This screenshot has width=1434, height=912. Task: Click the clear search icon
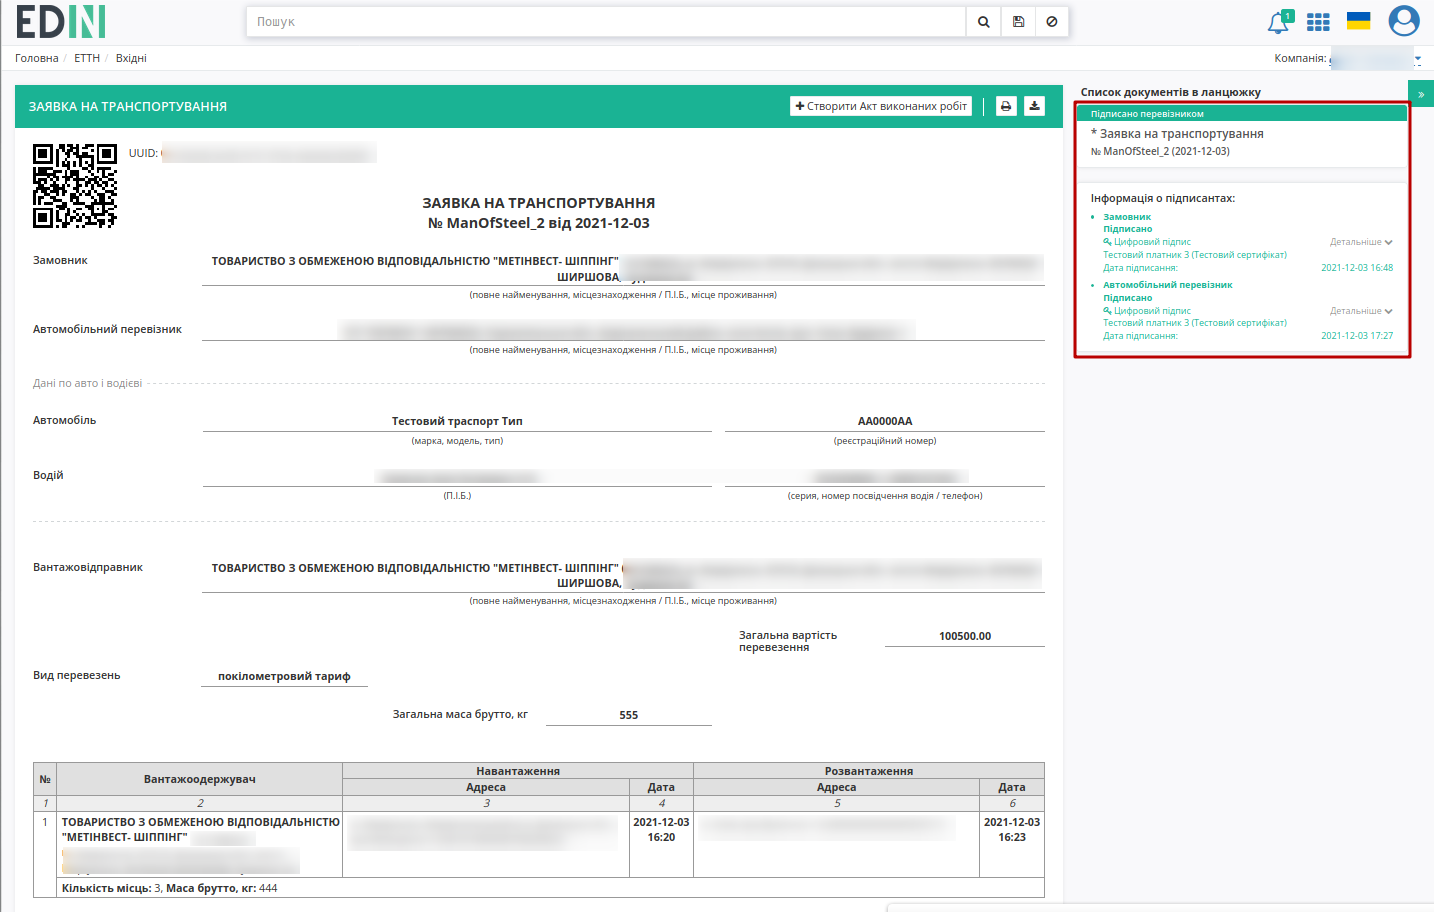(1052, 22)
